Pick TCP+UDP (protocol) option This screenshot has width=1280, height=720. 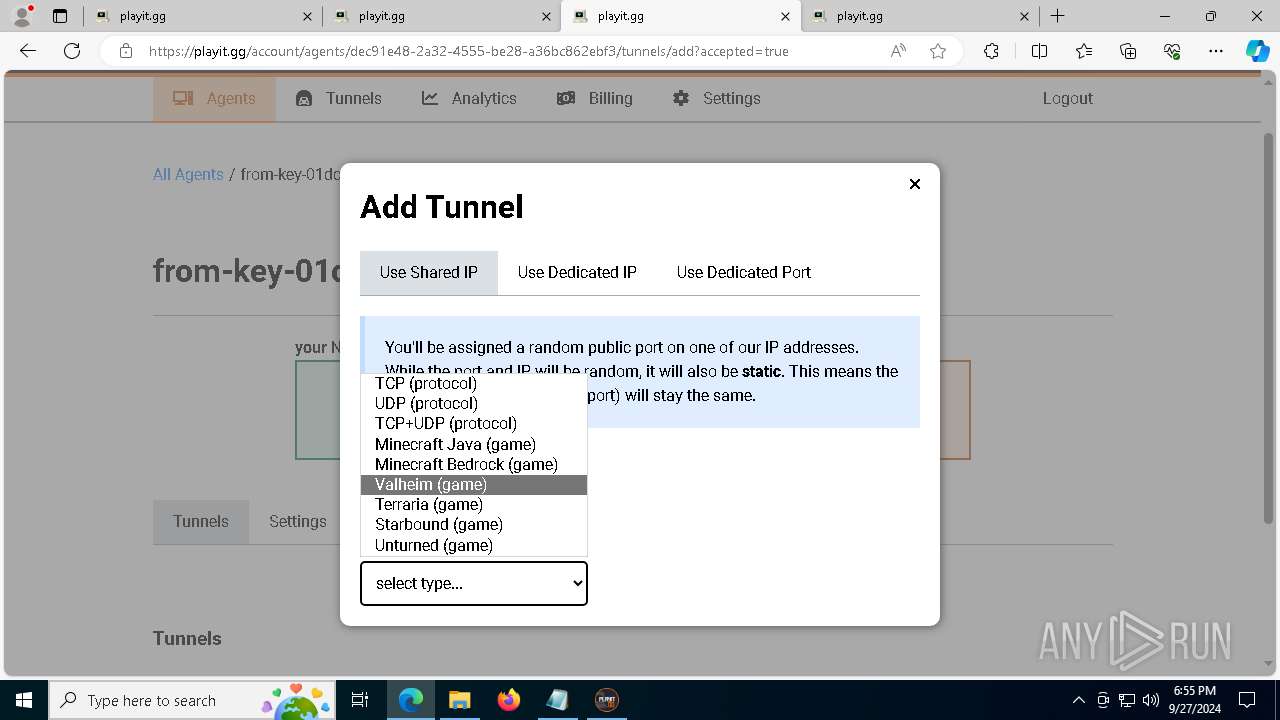pos(473,423)
